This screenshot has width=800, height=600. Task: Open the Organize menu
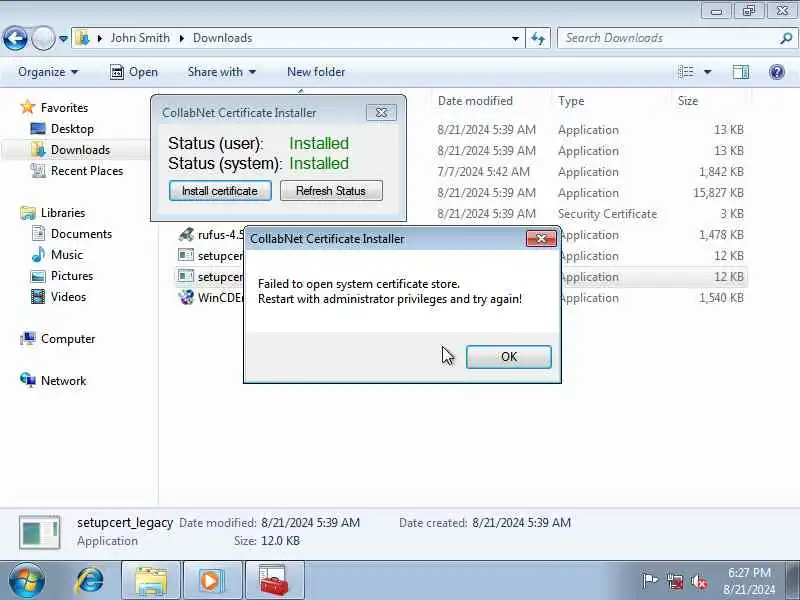pyautogui.click(x=48, y=72)
